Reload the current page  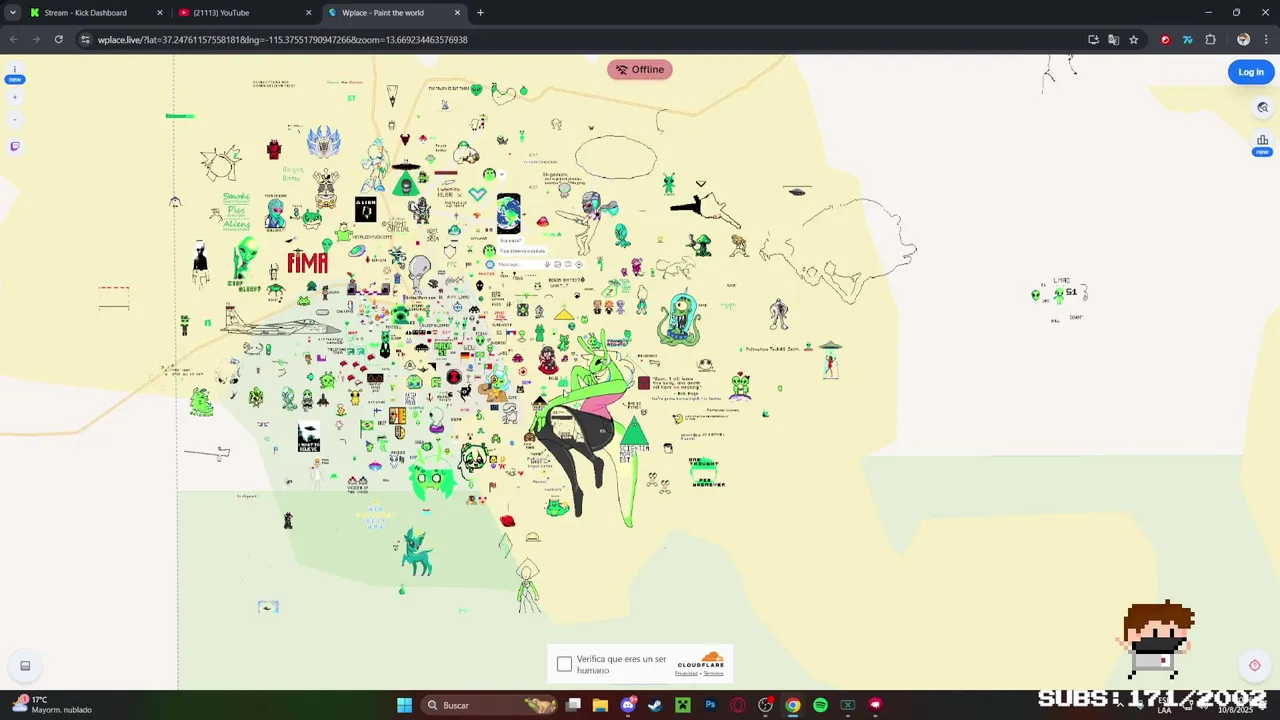tap(59, 40)
